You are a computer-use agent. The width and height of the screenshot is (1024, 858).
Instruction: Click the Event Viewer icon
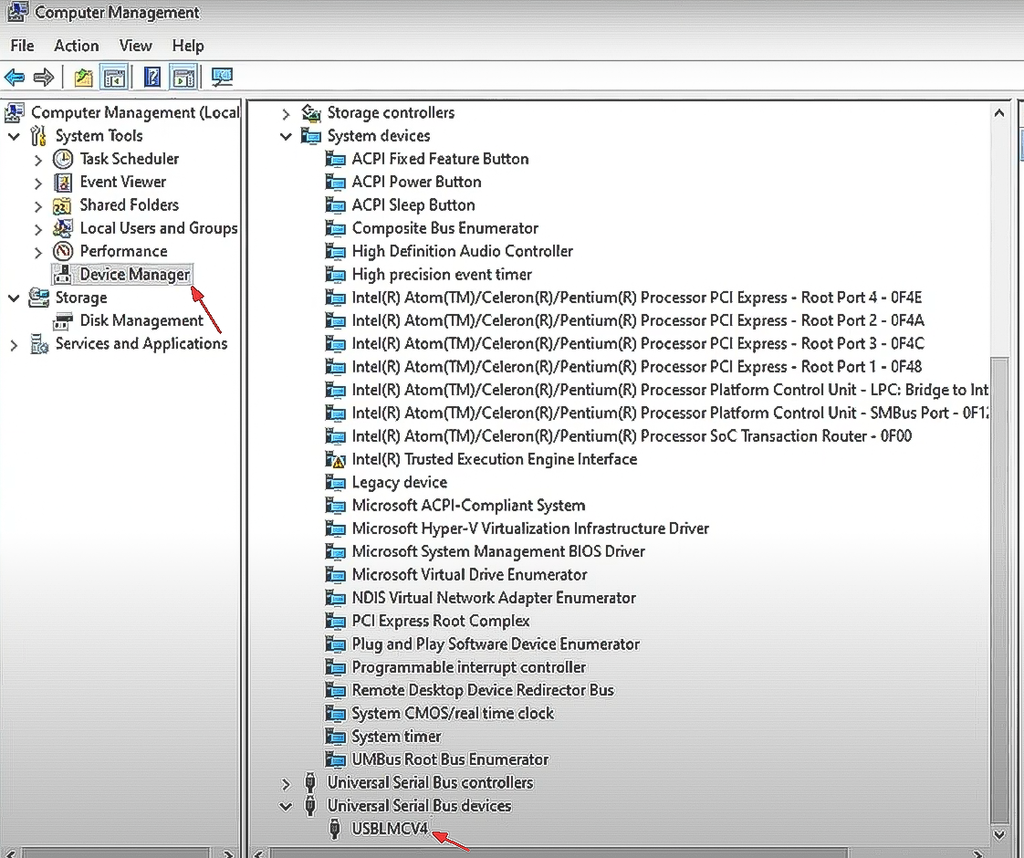click(63, 182)
